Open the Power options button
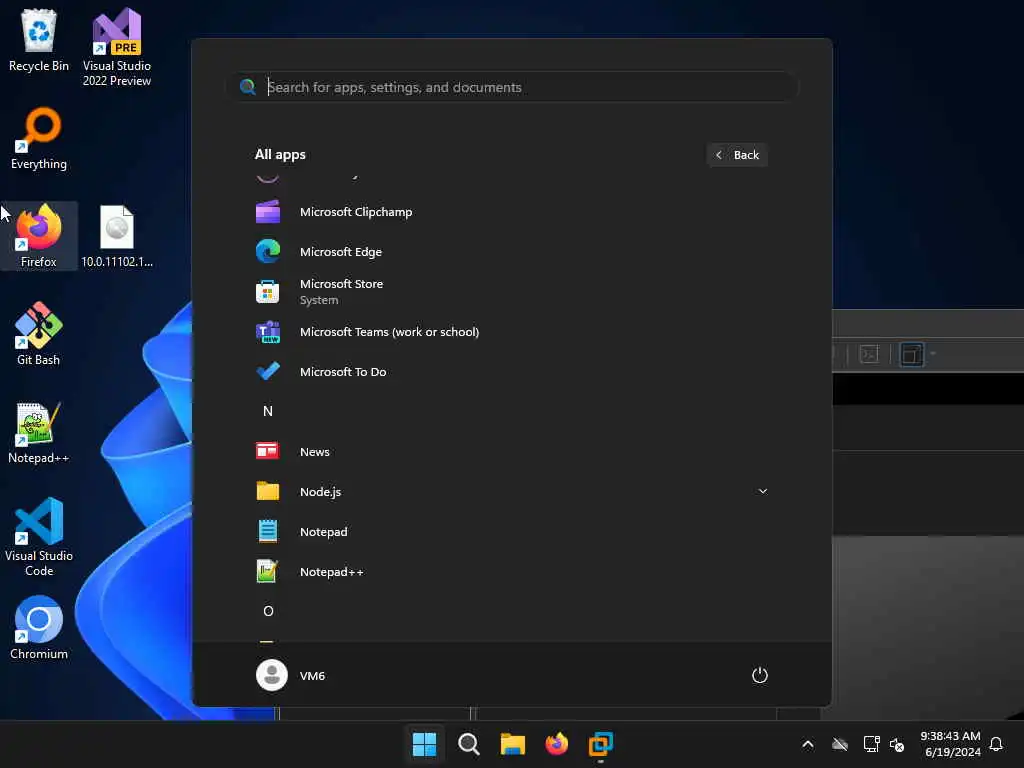This screenshot has height=768, width=1024. 760,675
